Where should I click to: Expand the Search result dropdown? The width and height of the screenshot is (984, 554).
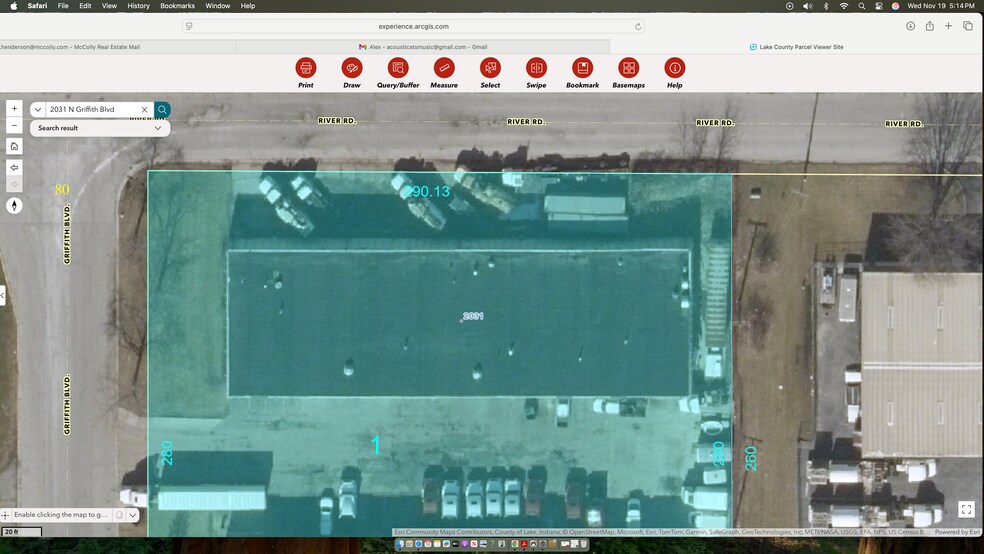158,128
